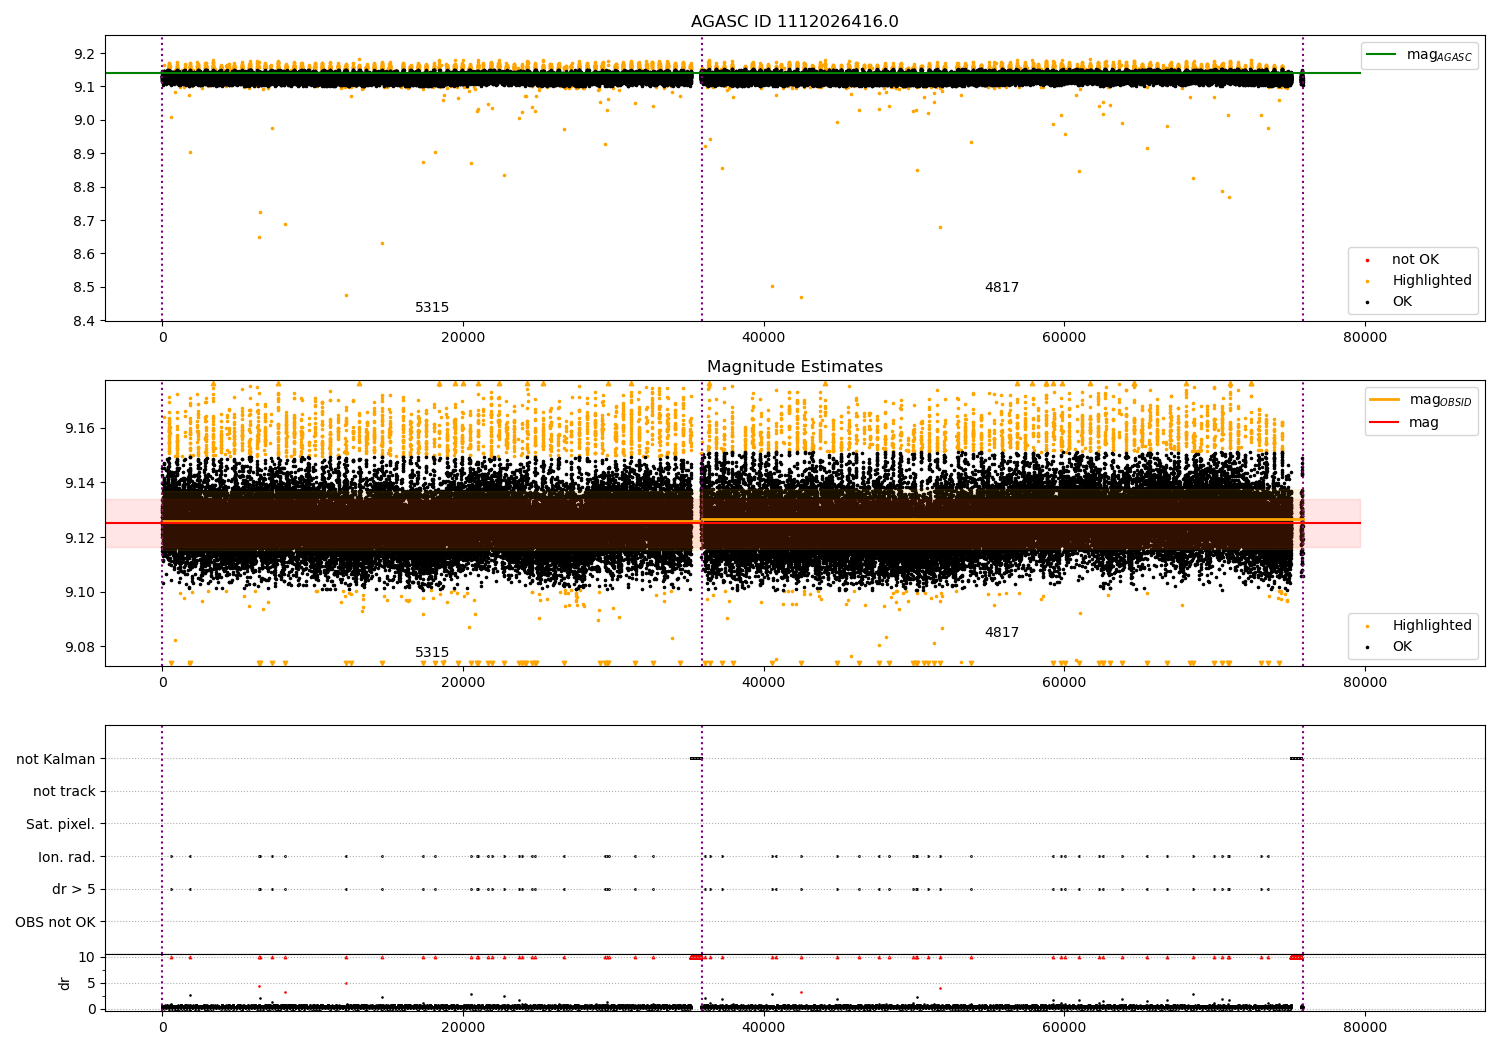Select the mag AGASC legend entry in top plot
Screen dimensions: 1500x1050
[x=1419, y=55]
